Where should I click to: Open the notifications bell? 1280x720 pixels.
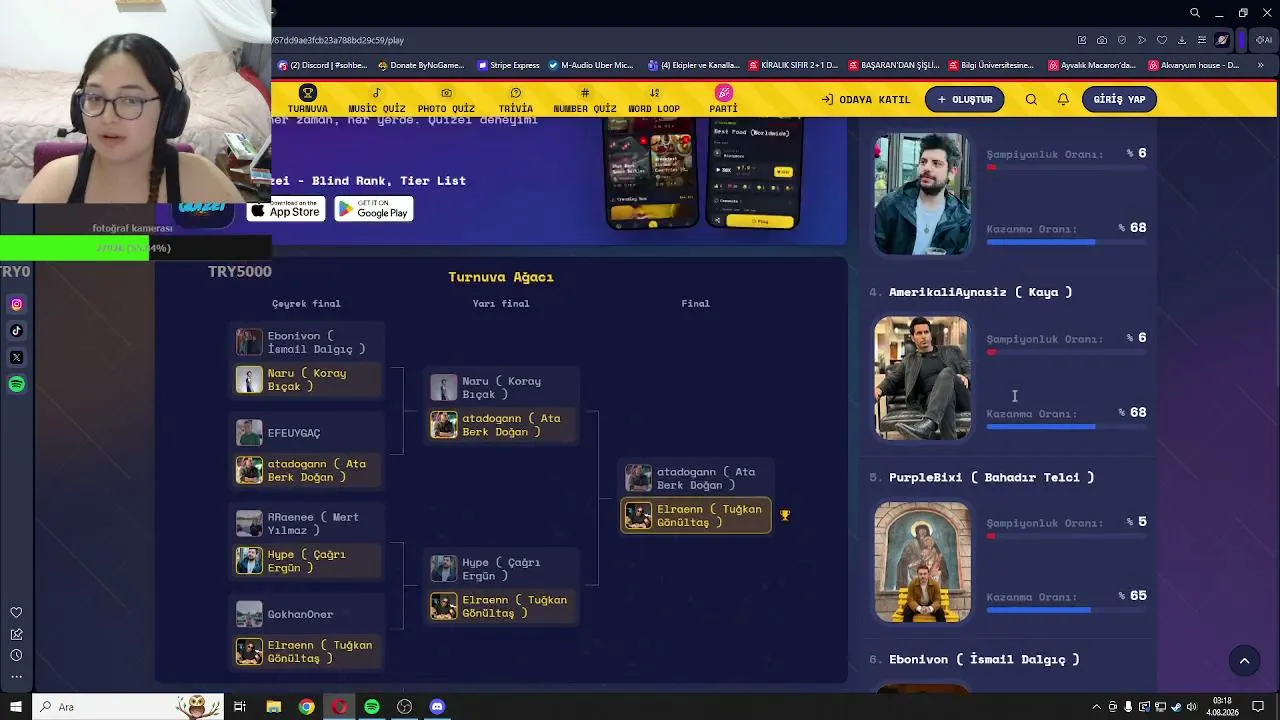(1063, 100)
